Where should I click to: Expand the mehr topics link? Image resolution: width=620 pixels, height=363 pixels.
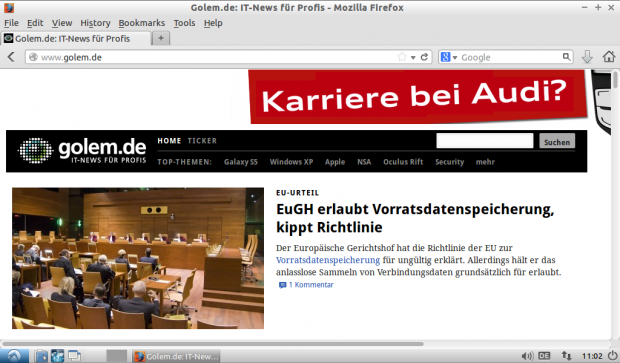(x=485, y=162)
